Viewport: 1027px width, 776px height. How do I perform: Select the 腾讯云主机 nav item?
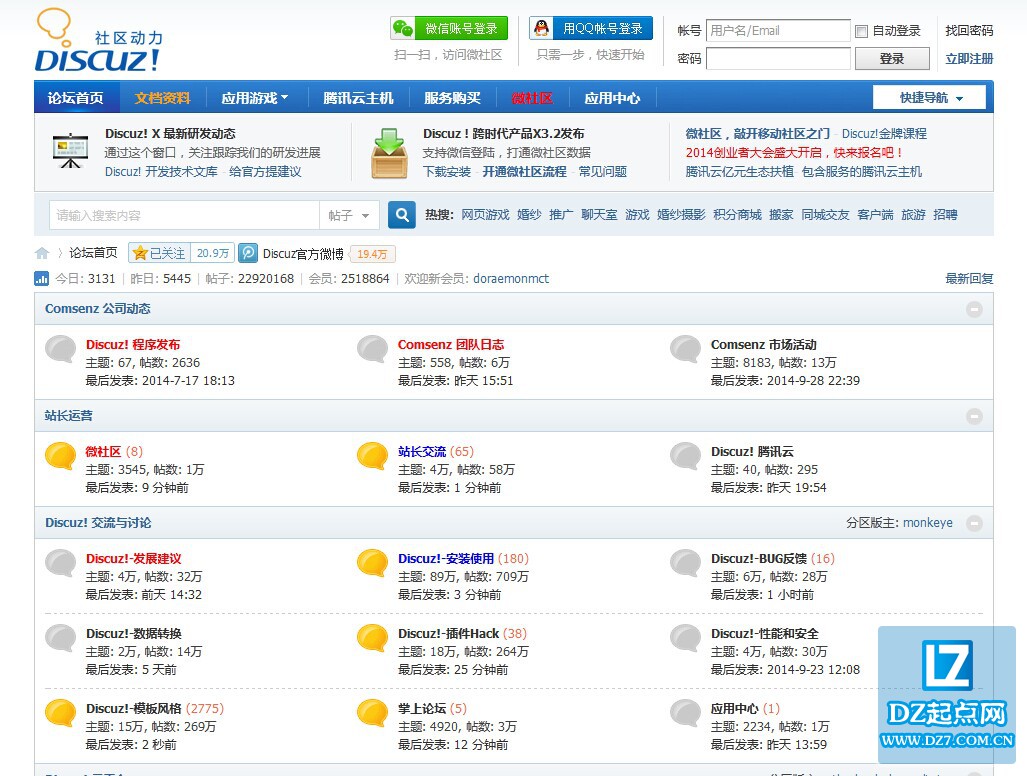coord(358,98)
